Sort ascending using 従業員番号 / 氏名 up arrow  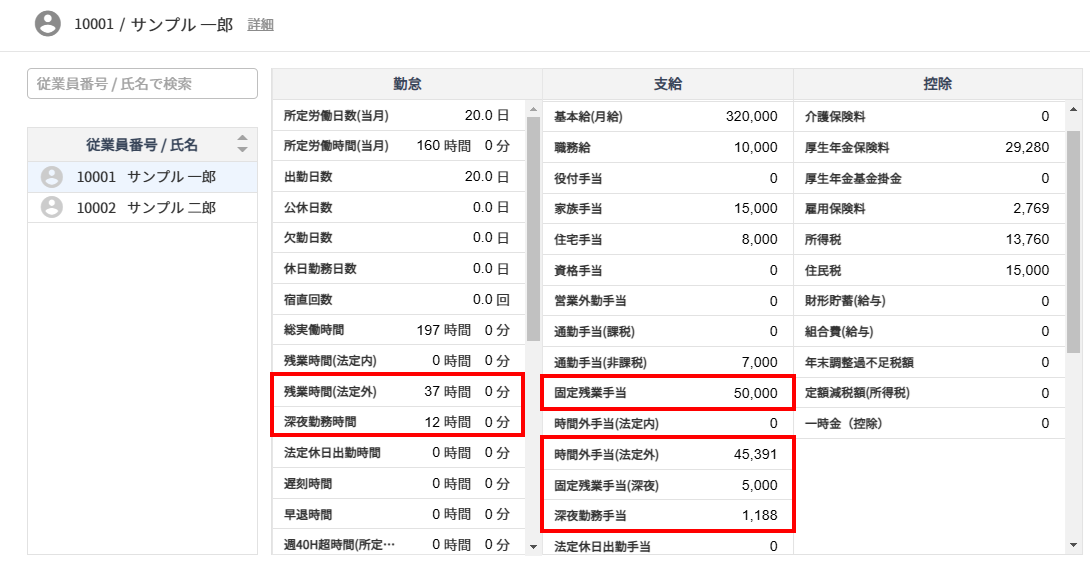point(241,138)
